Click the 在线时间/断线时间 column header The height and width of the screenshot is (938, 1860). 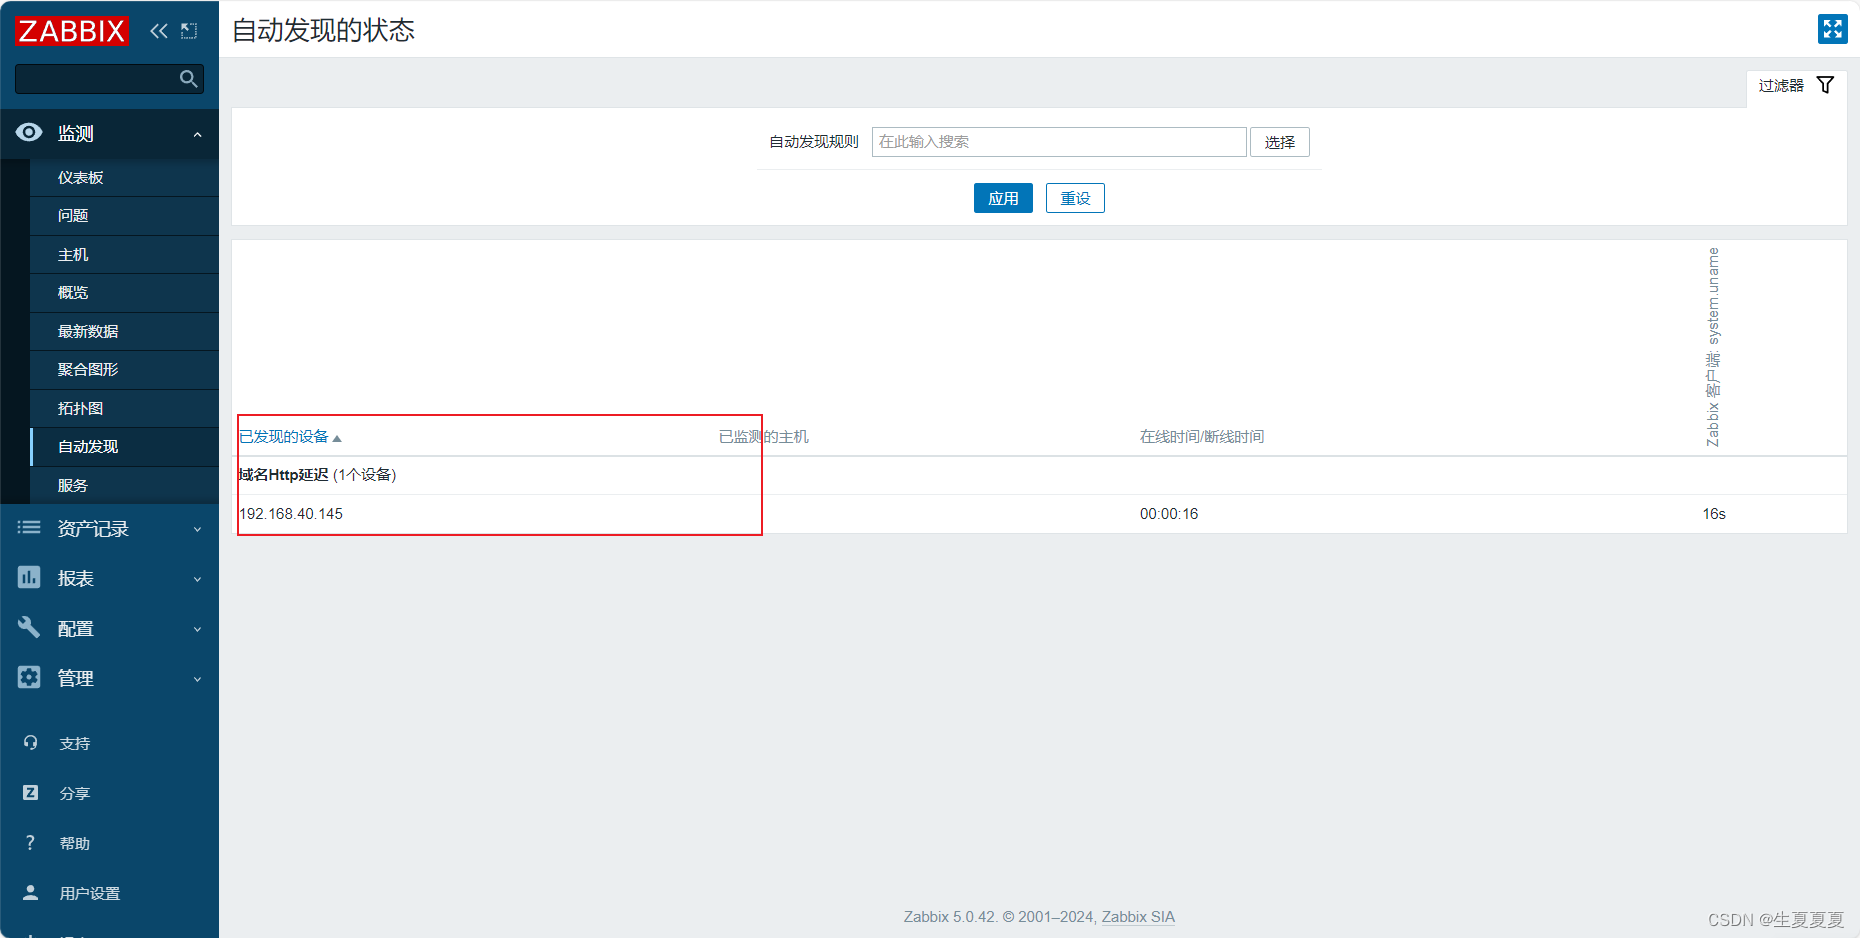coord(1202,437)
